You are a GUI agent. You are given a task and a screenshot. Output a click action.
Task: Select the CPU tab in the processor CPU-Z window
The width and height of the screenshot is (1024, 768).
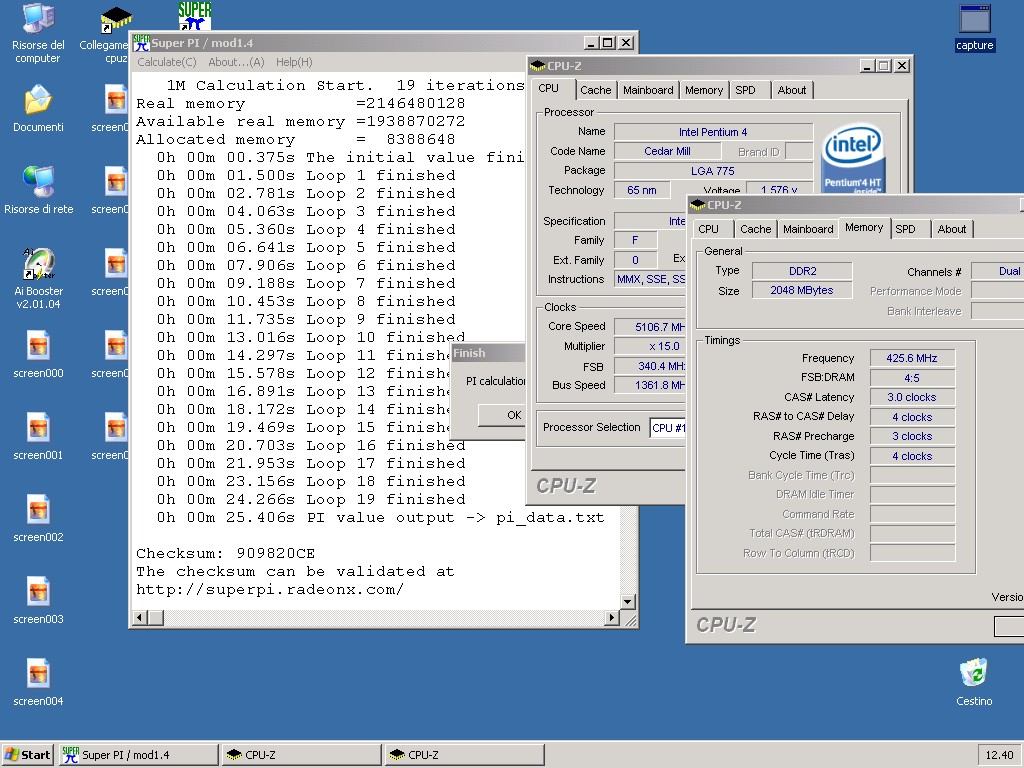(549, 89)
